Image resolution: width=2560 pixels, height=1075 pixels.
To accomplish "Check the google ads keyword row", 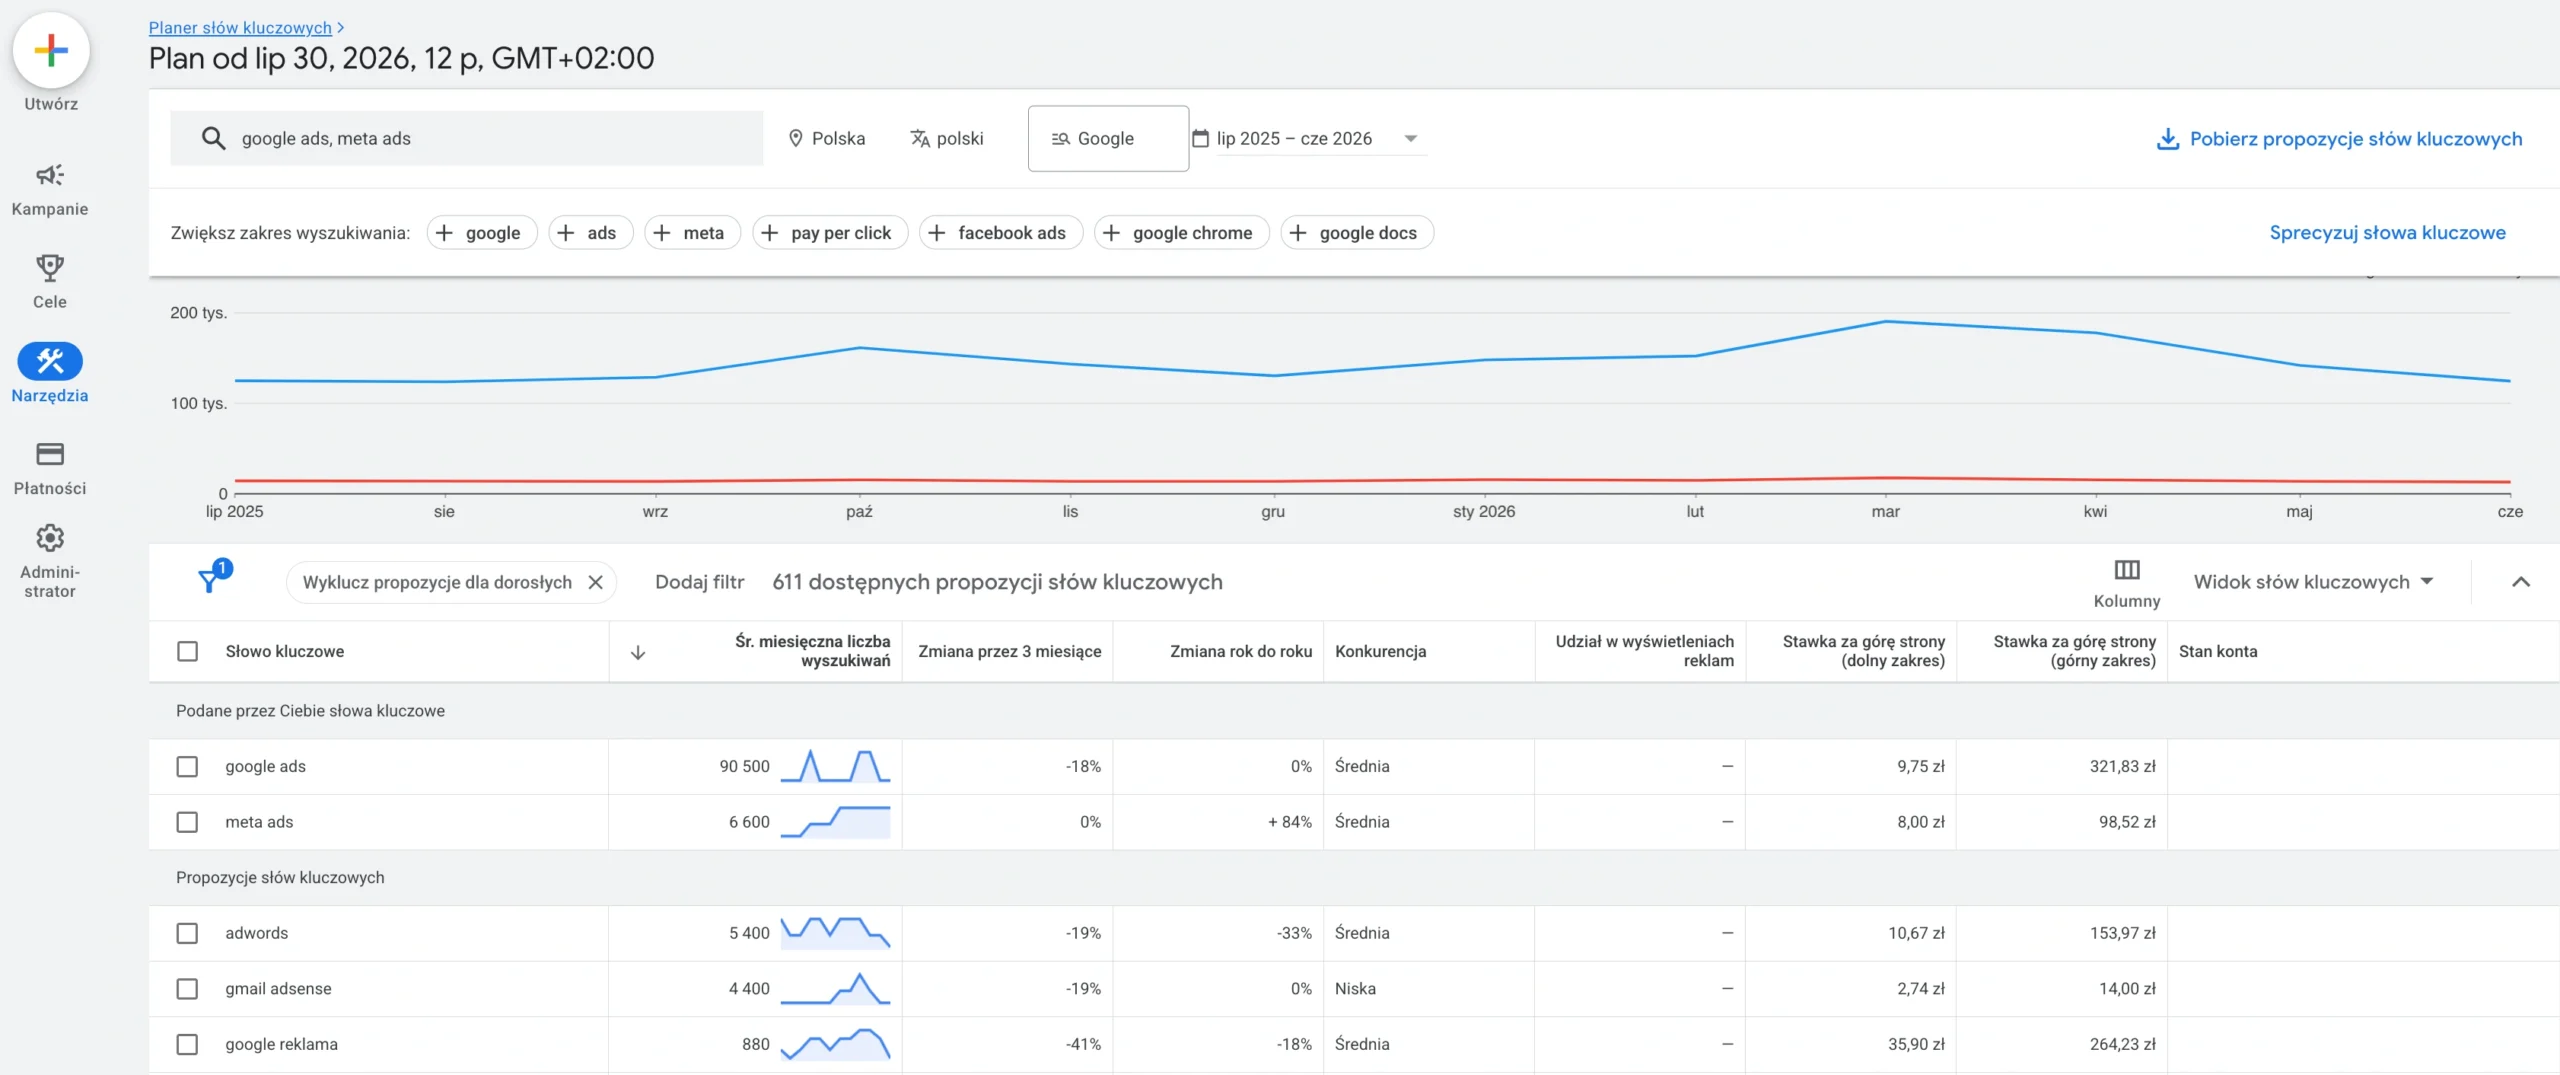I will [x=187, y=766].
